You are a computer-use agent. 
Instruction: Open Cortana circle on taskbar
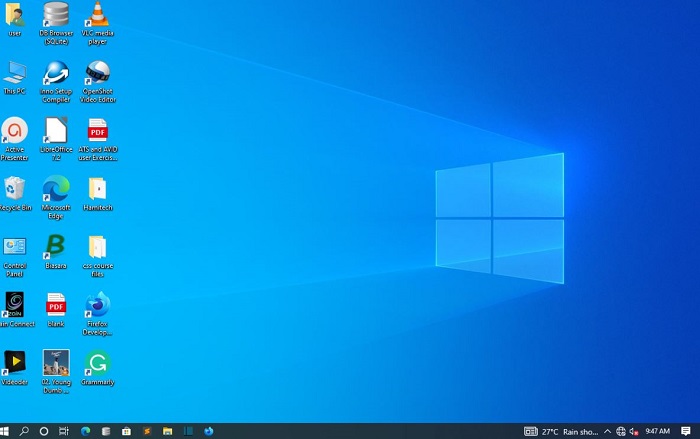pos(44,431)
